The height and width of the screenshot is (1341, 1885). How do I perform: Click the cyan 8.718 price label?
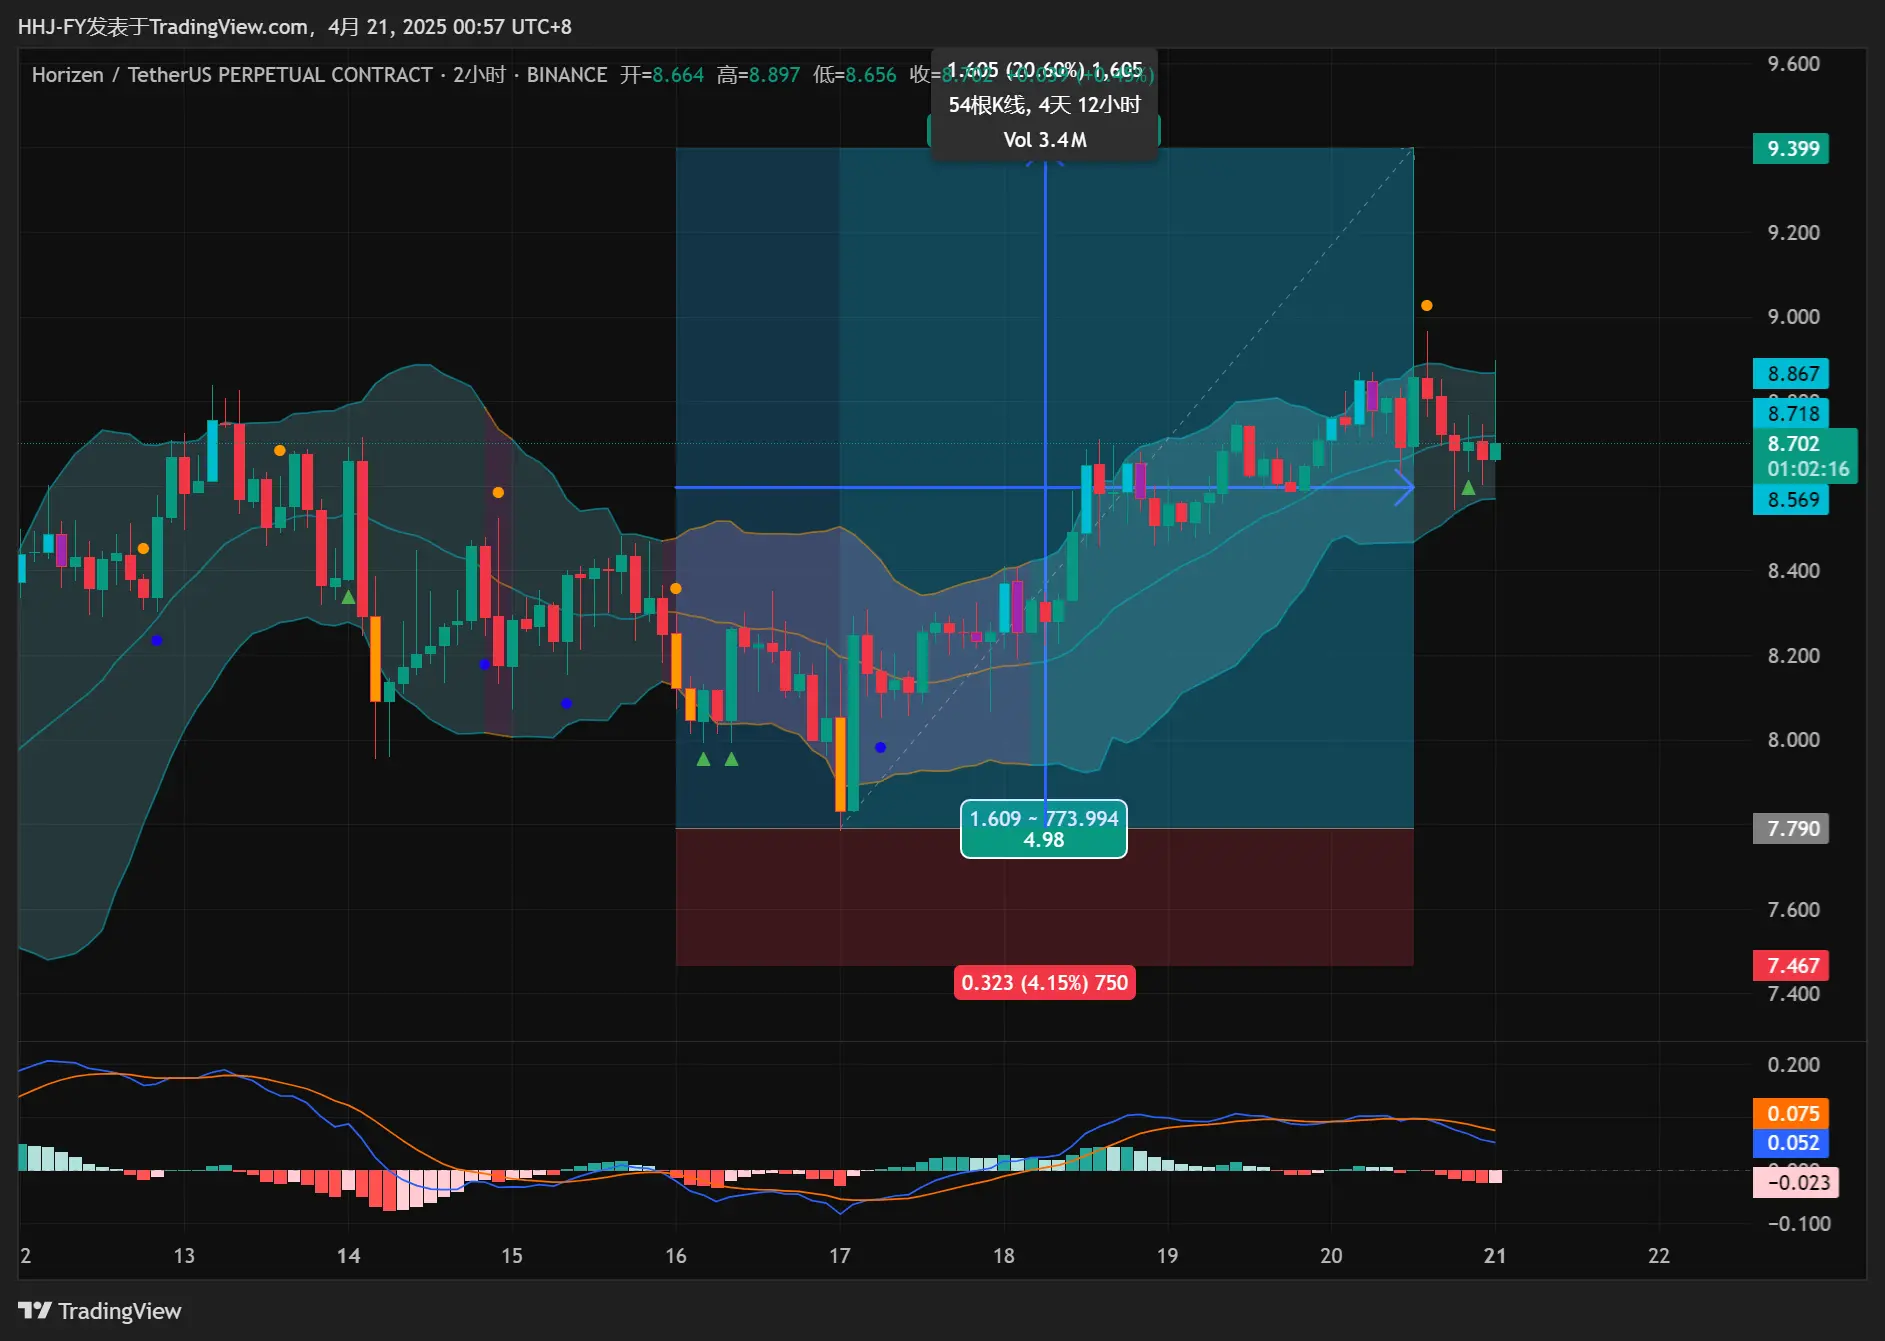click(x=1791, y=413)
